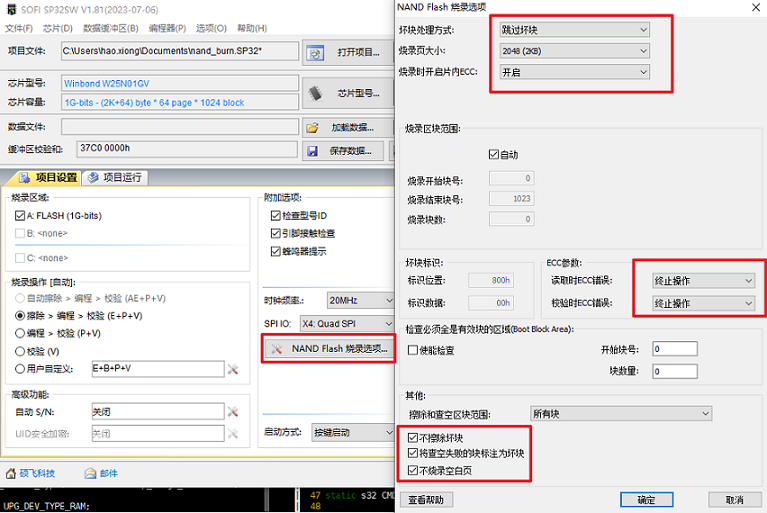Click the 取消 button in the dialog
This screenshot has width=767, height=513.
point(735,500)
